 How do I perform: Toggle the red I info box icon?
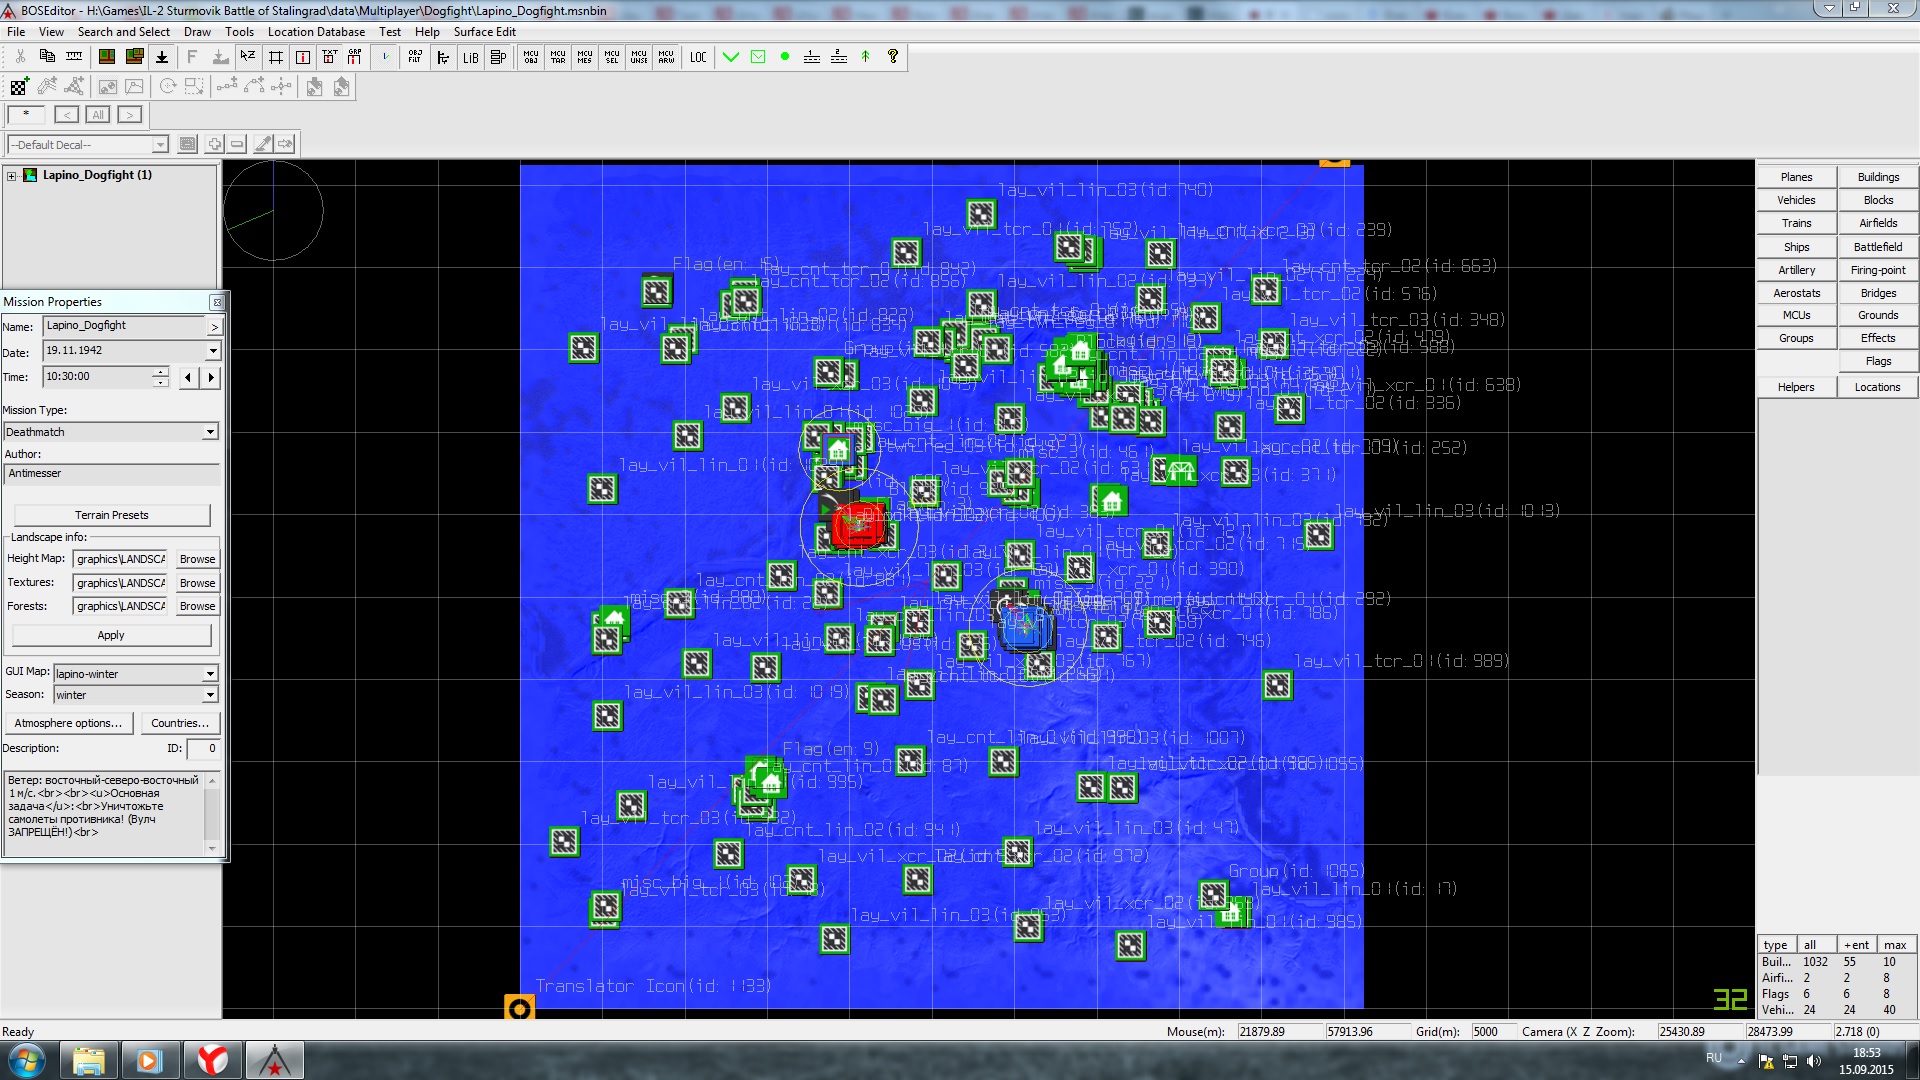(x=302, y=57)
